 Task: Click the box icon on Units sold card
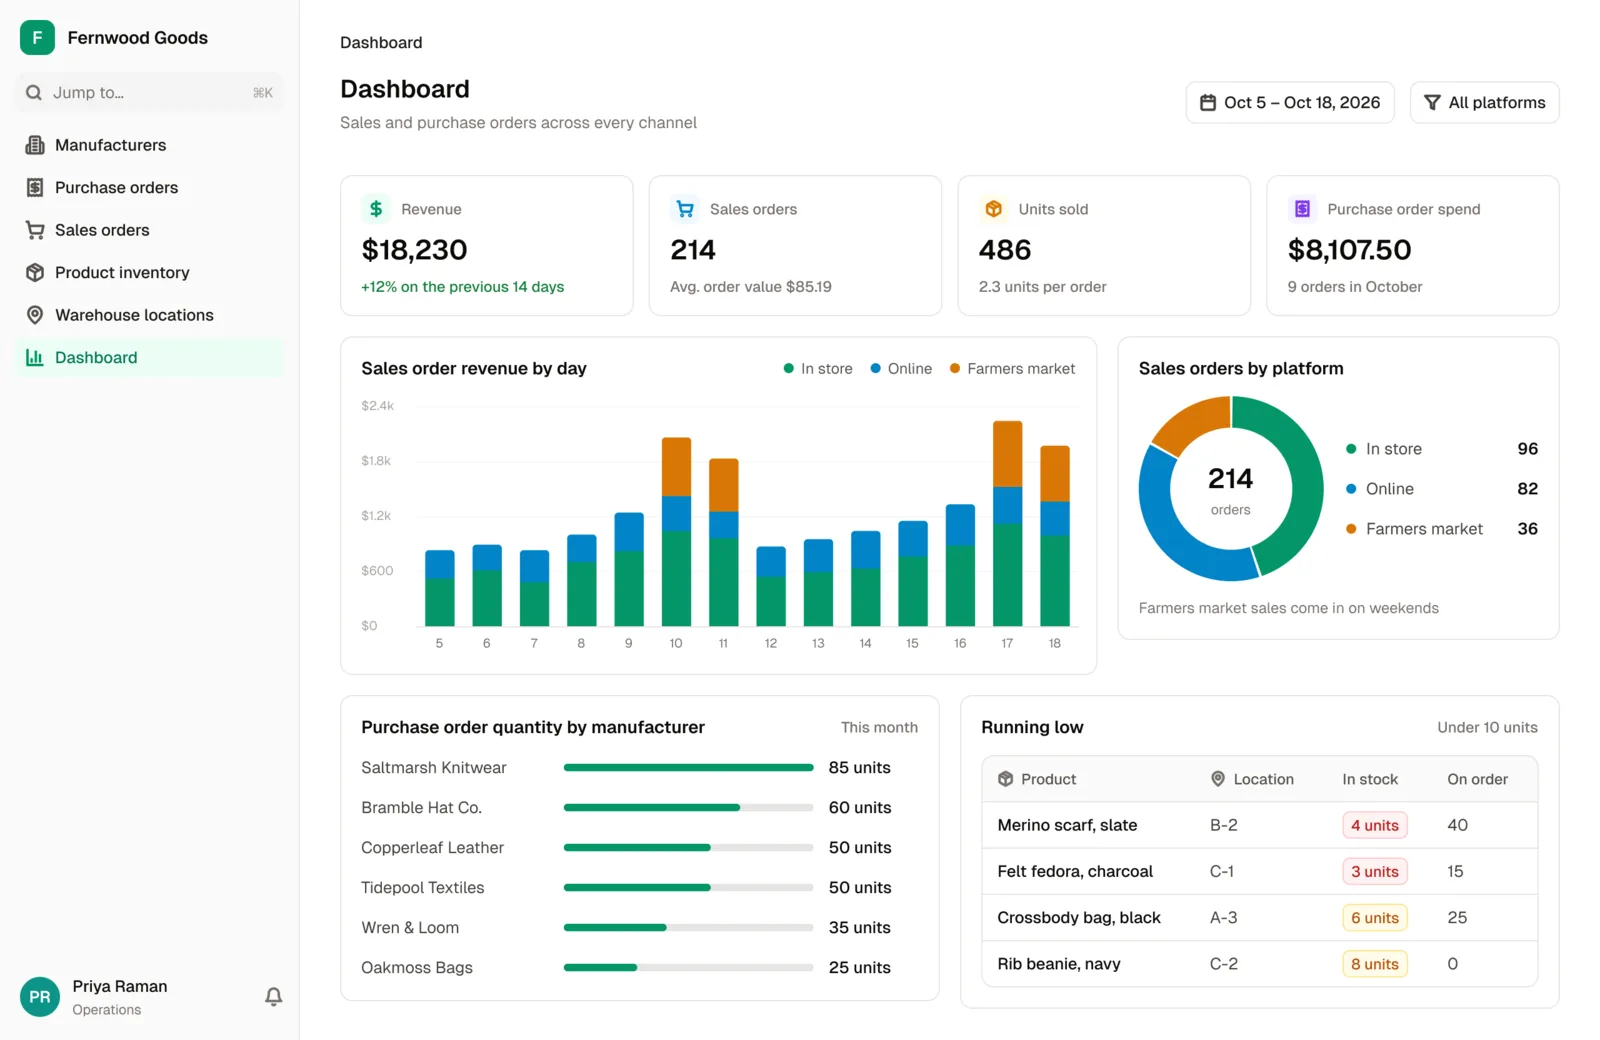(x=994, y=209)
